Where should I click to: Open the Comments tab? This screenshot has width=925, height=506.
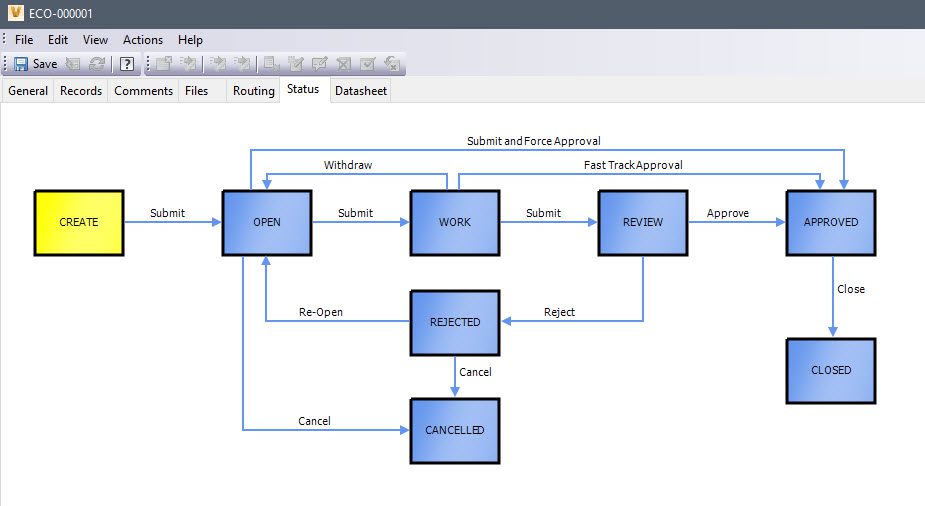tap(144, 91)
